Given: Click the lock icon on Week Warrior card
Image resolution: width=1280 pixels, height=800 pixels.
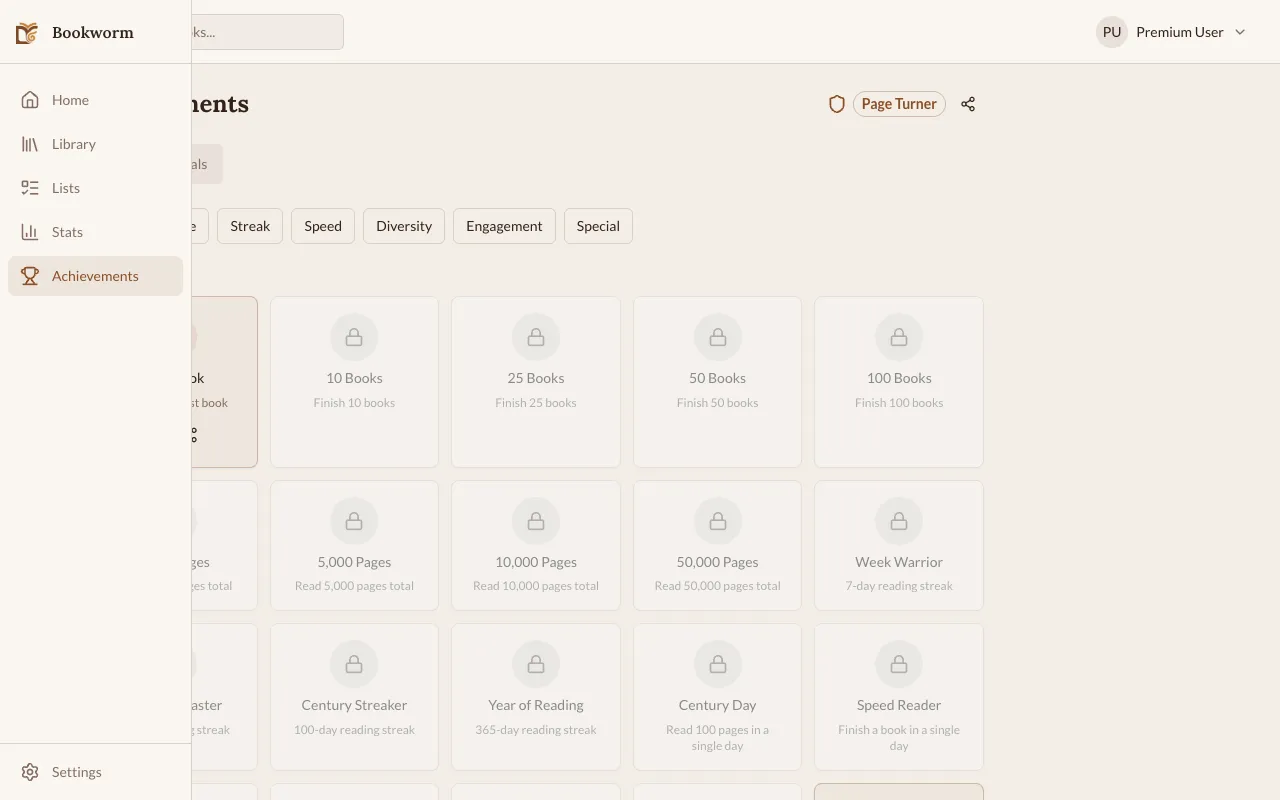Looking at the screenshot, I should pyautogui.click(x=899, y=521).
